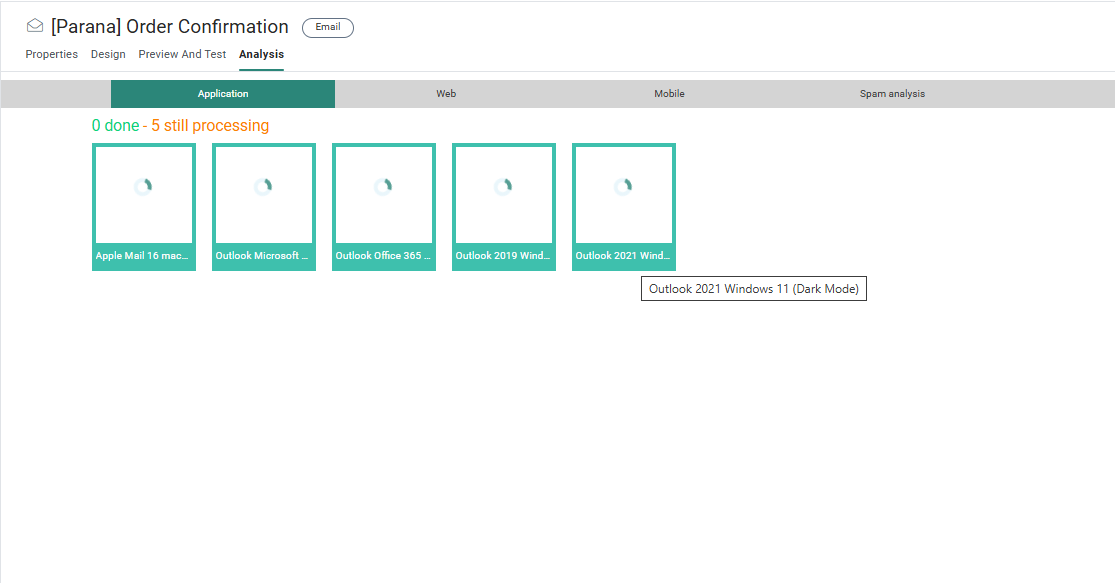Click the loading spinner in the Apple Mail tile
This screenshot has height=583, width=1115.
(143, 186)
